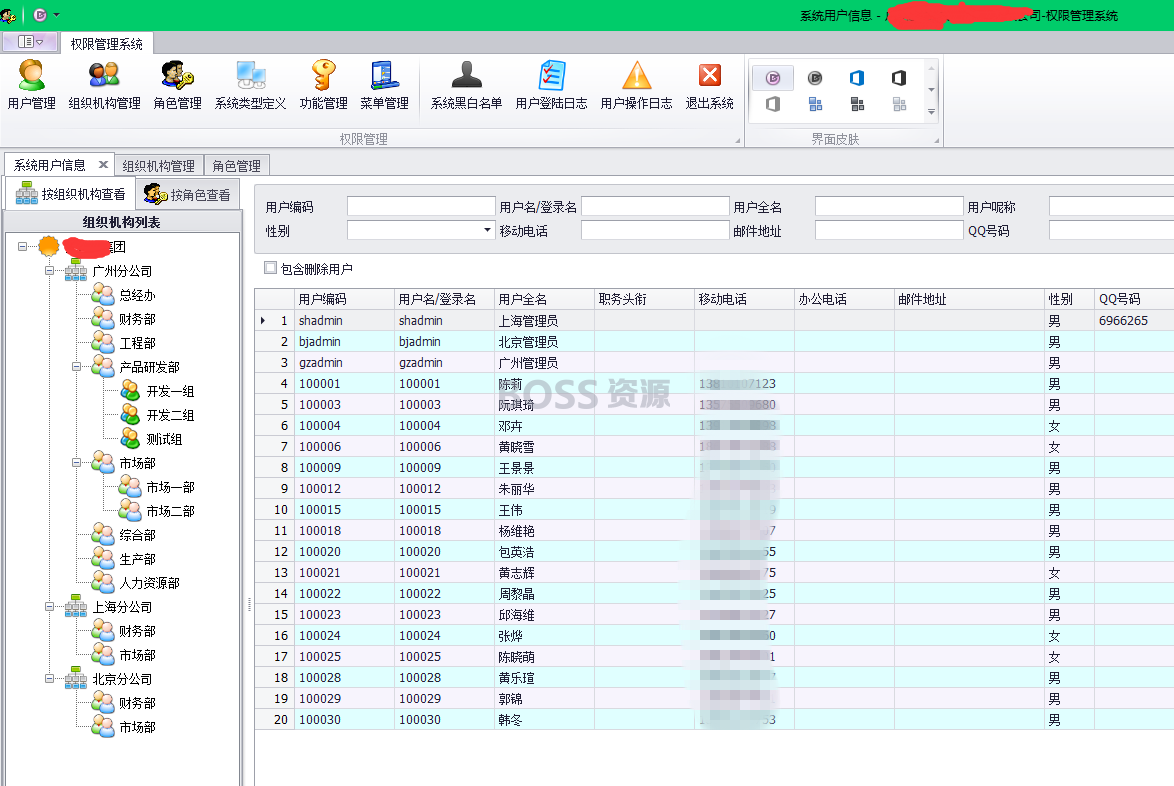Select the dark gray round skin icon
The image size is (1174, 786).
(x=815, y=78)
